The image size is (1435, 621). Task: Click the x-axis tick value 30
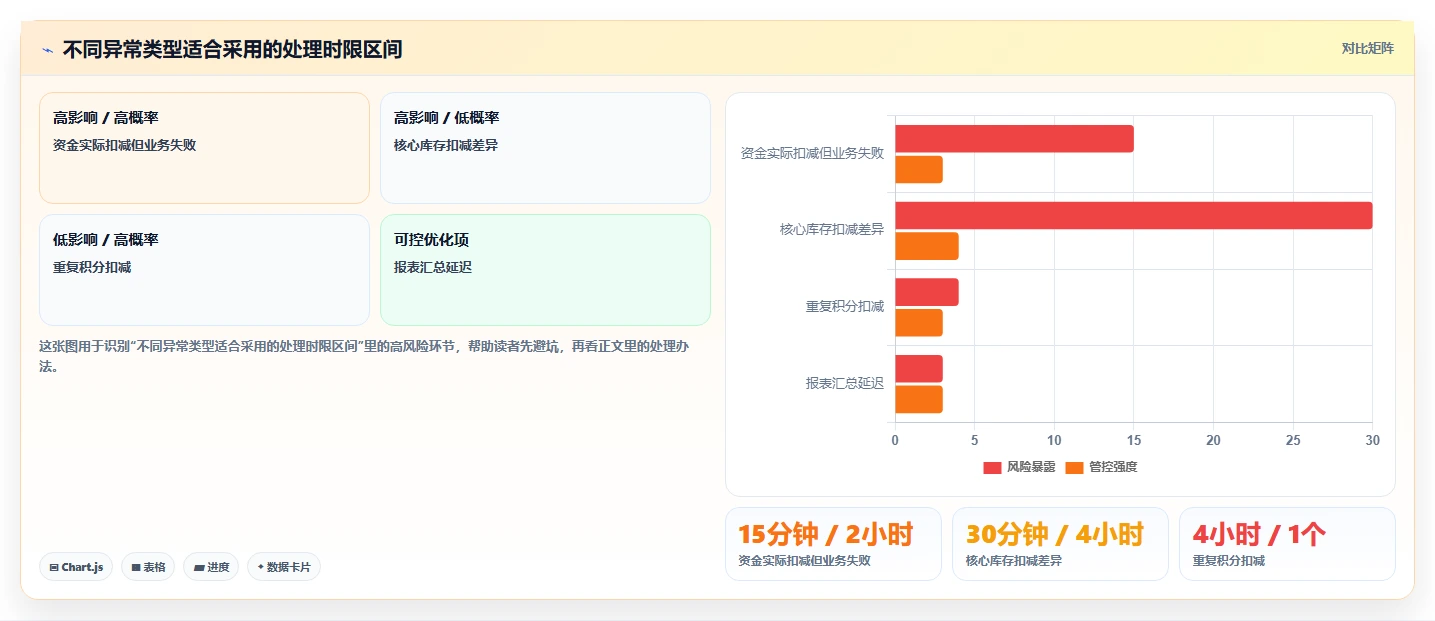[1372, 441]
